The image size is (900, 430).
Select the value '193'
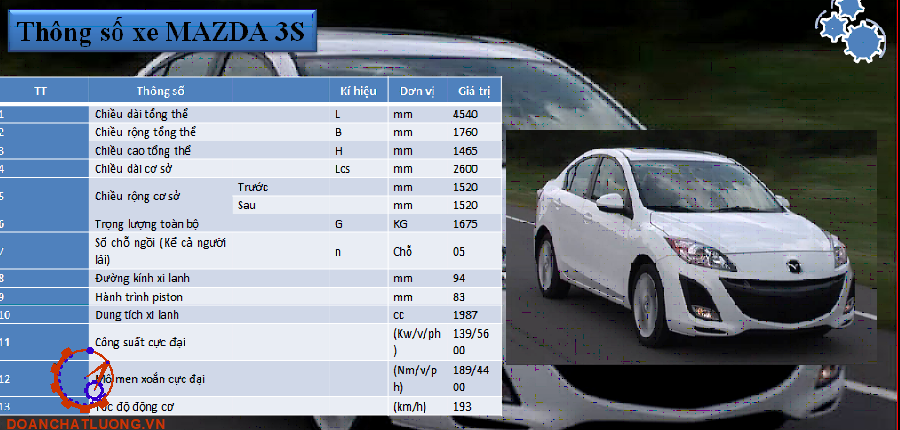[462, 406]
